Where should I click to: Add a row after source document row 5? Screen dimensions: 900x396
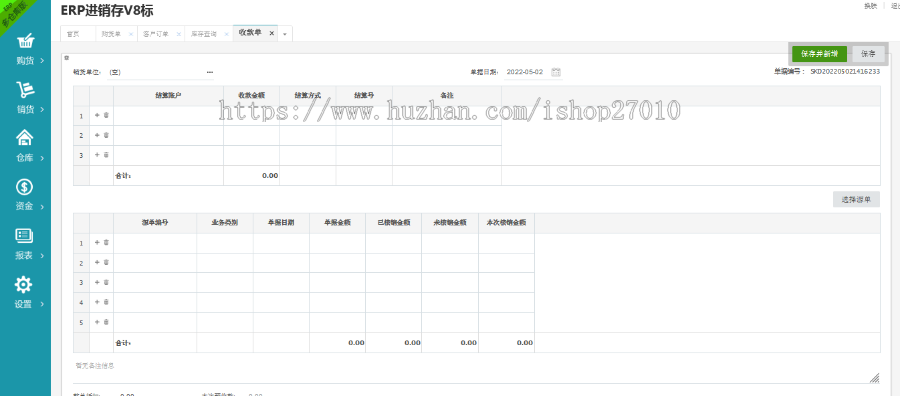[97, 322]
